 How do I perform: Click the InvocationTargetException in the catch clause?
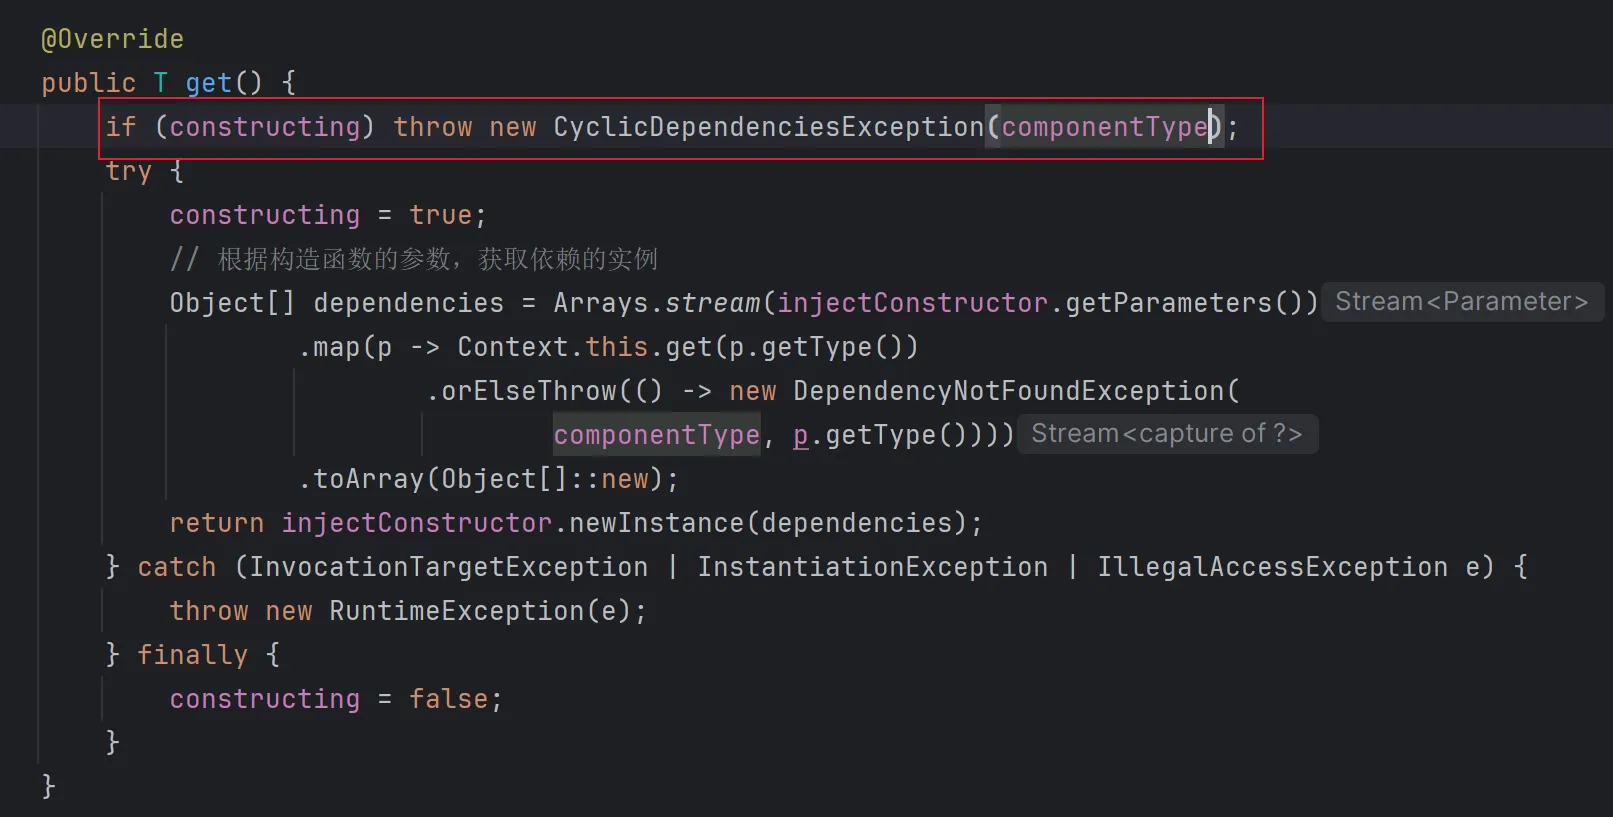(x=448, y=567)
